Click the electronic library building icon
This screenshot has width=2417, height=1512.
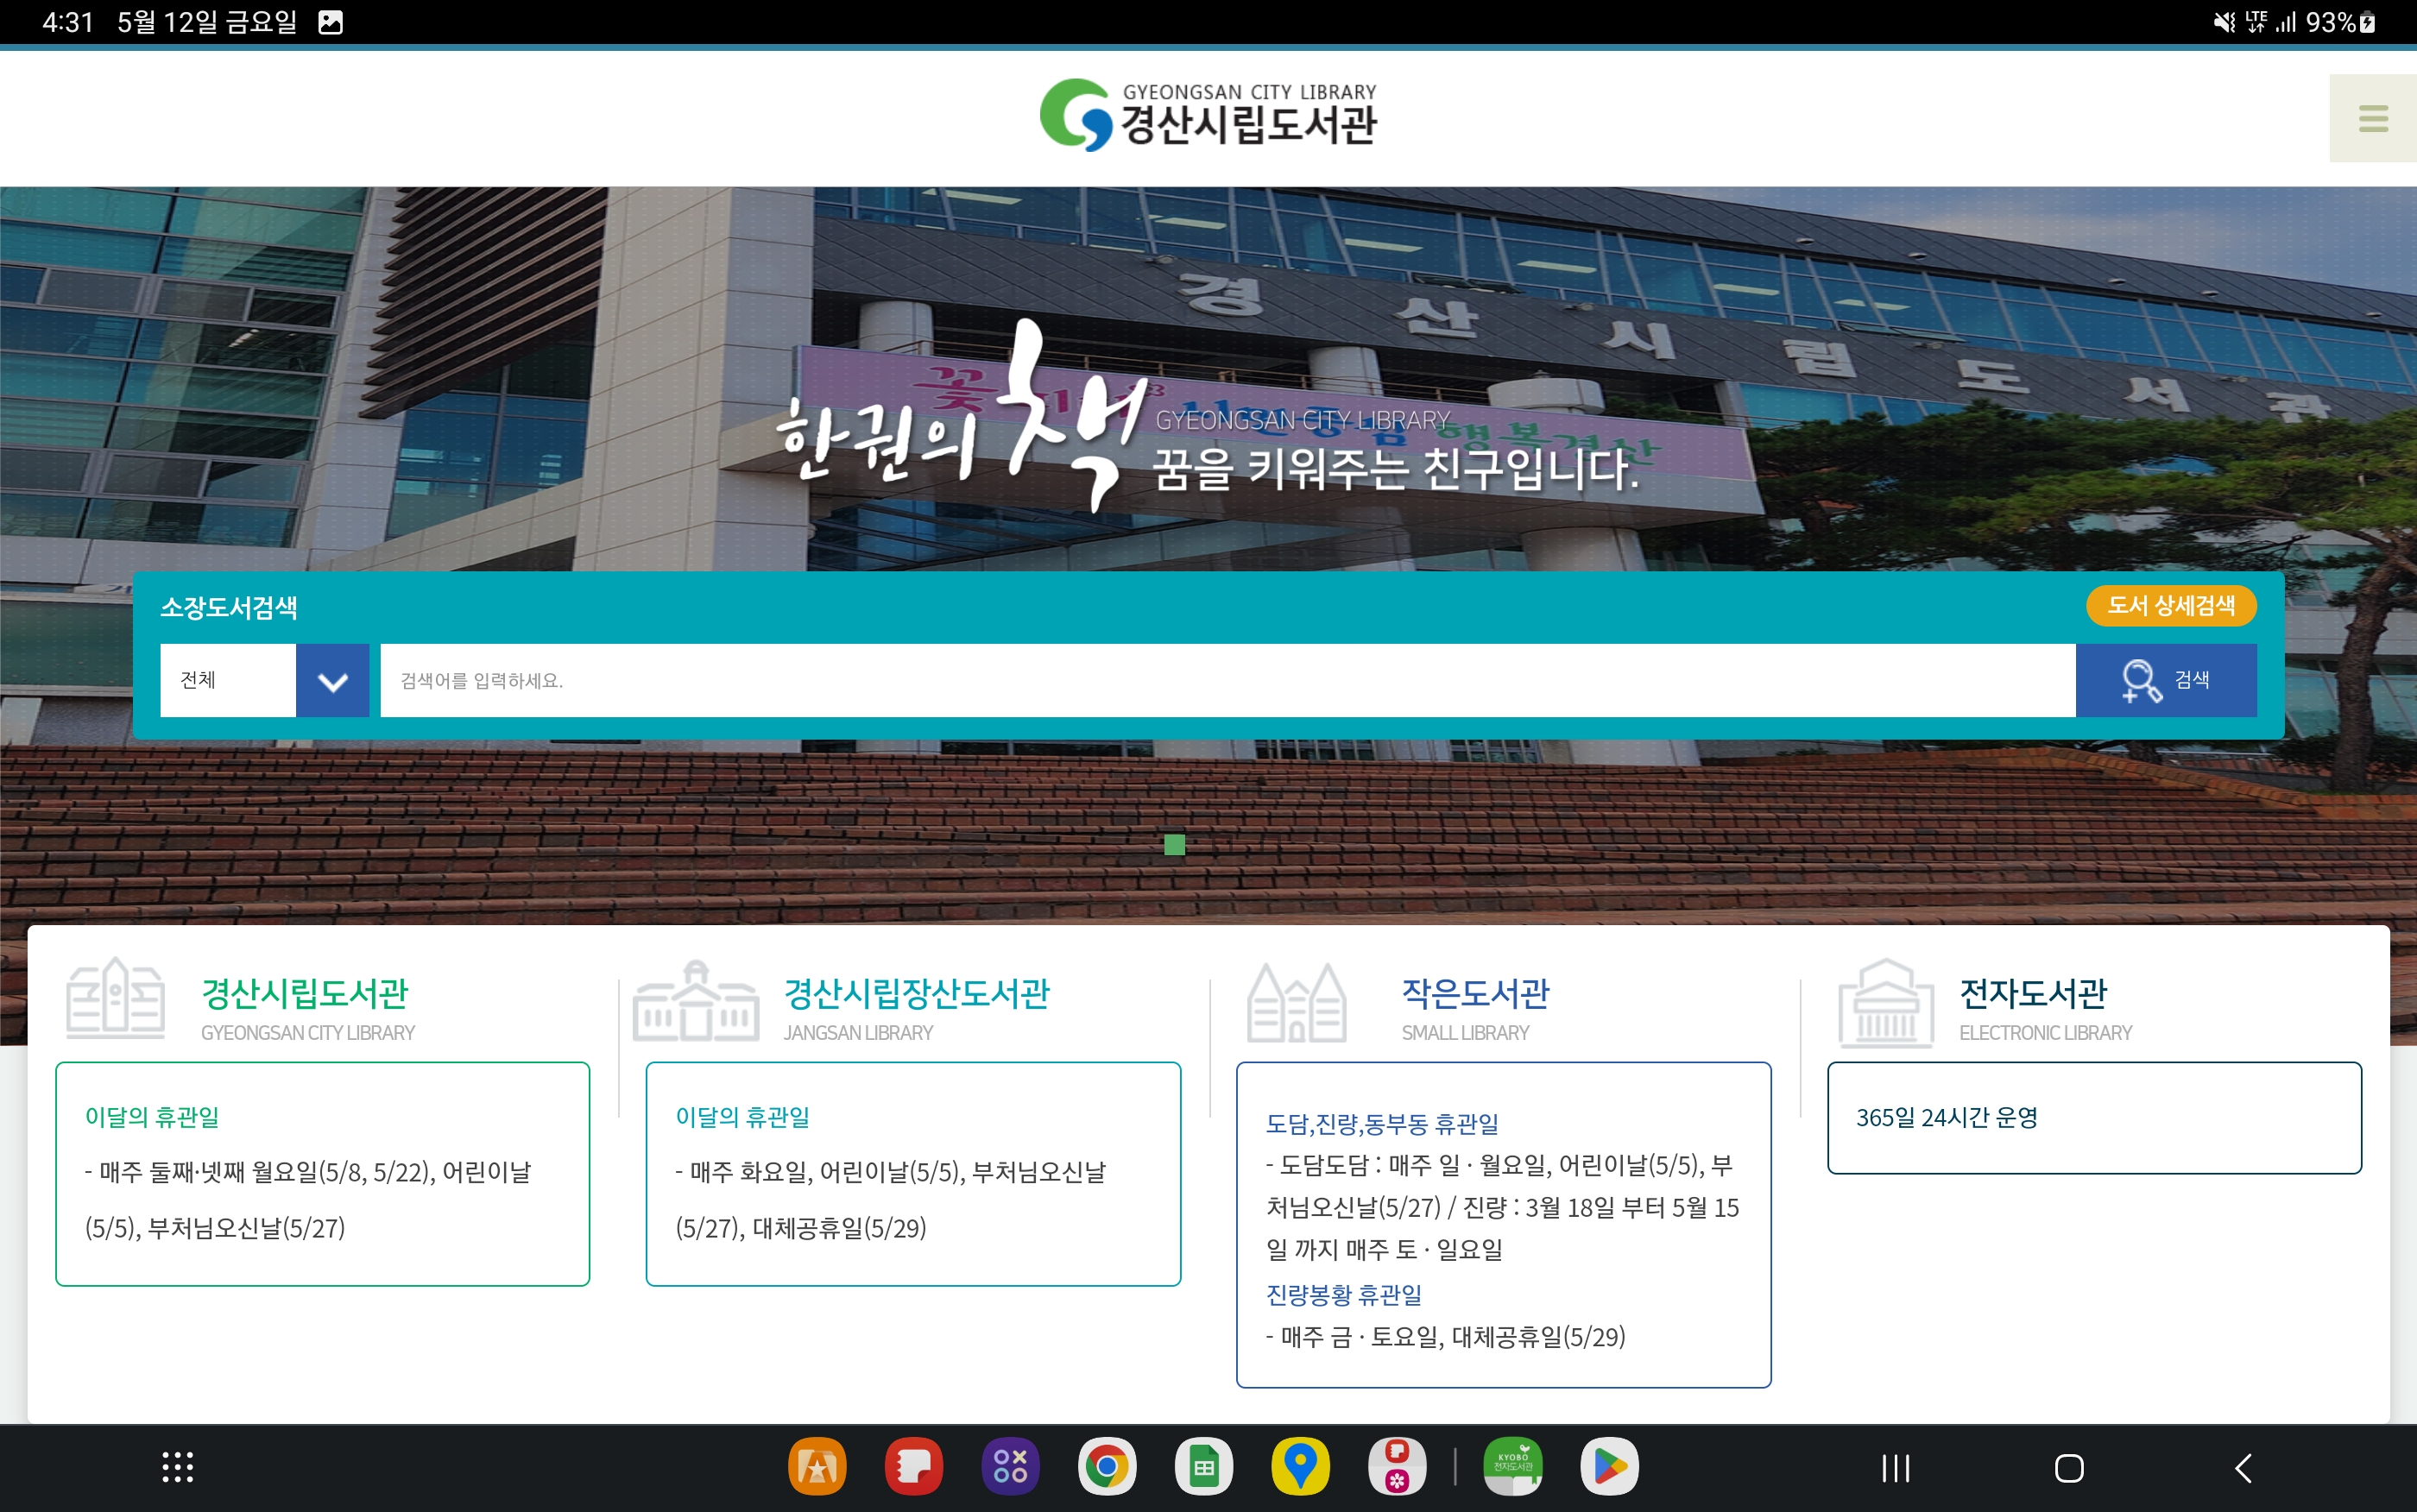point(1885,1002)
